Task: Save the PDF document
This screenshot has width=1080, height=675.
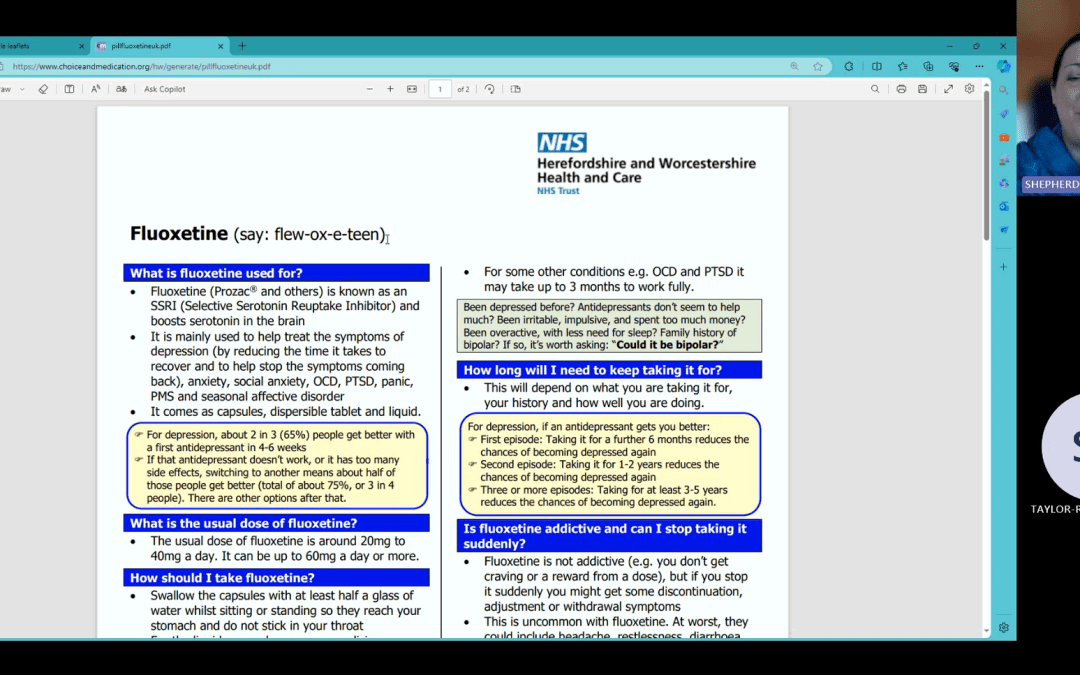Action: (x=921, y=88)
